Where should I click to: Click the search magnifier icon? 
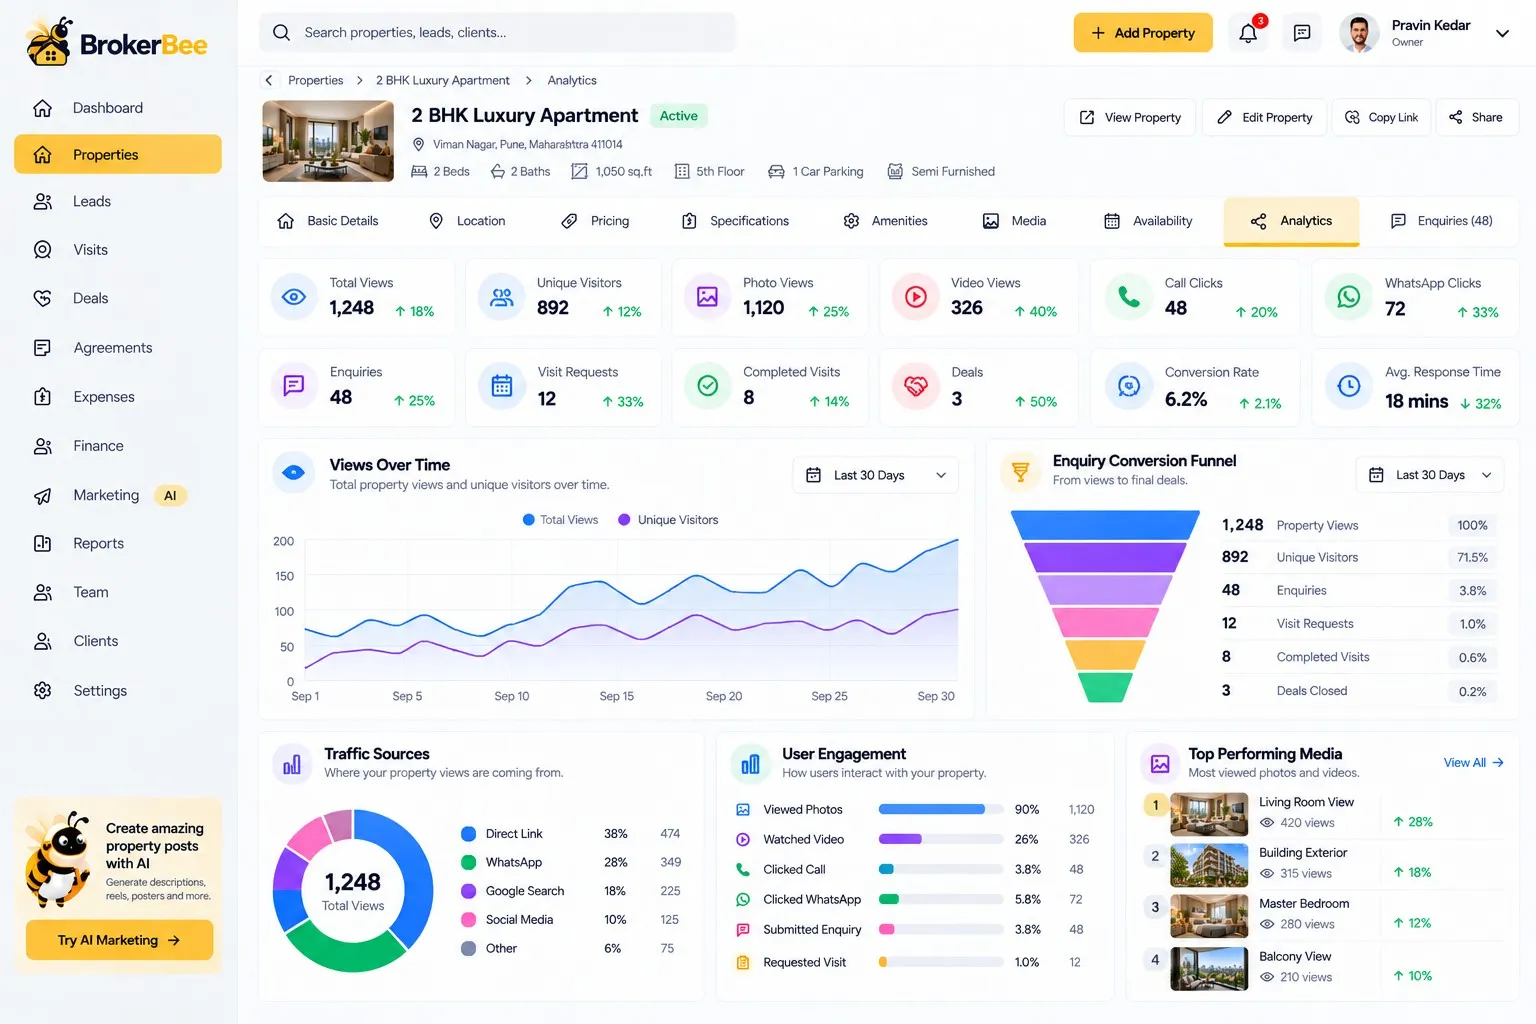(x=282, y=33)
